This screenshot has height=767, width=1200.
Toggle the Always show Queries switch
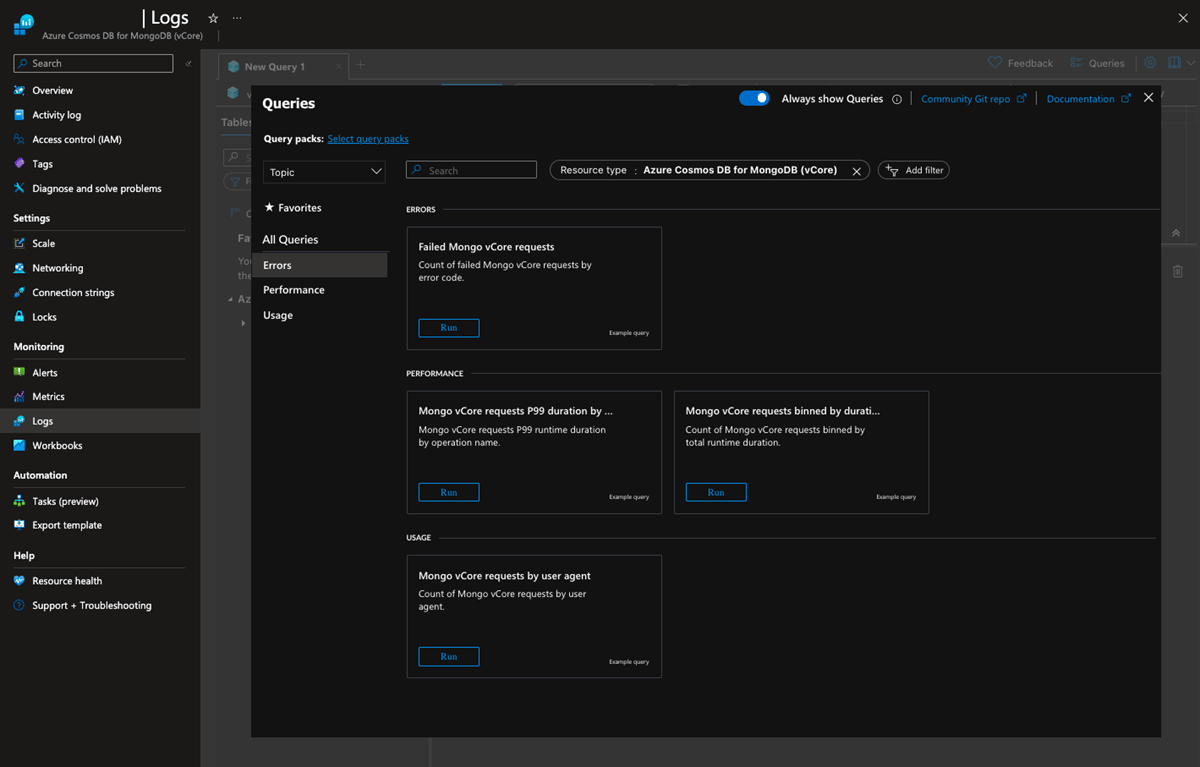coord(754,98)
